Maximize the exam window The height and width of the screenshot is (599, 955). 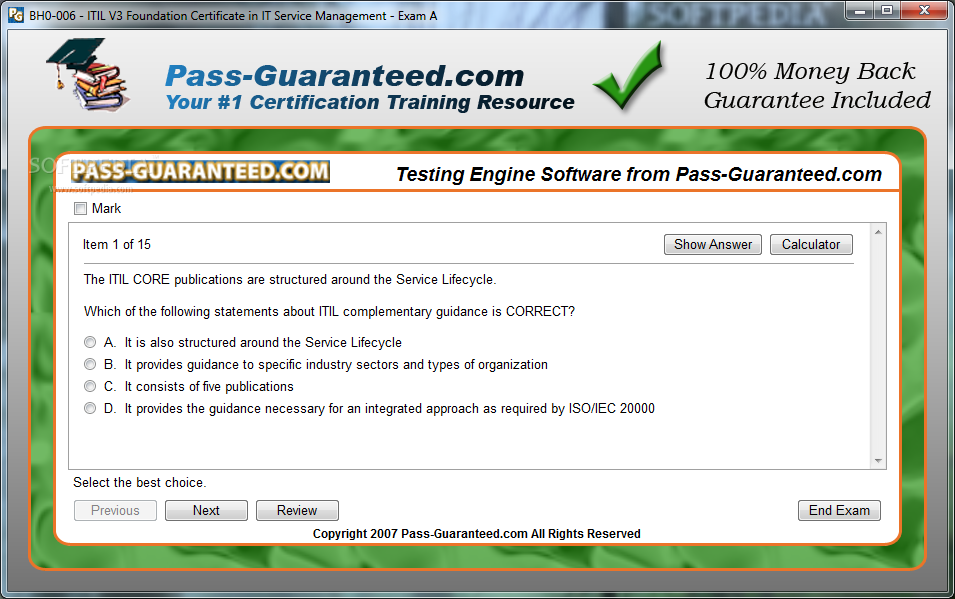point(887,10)
